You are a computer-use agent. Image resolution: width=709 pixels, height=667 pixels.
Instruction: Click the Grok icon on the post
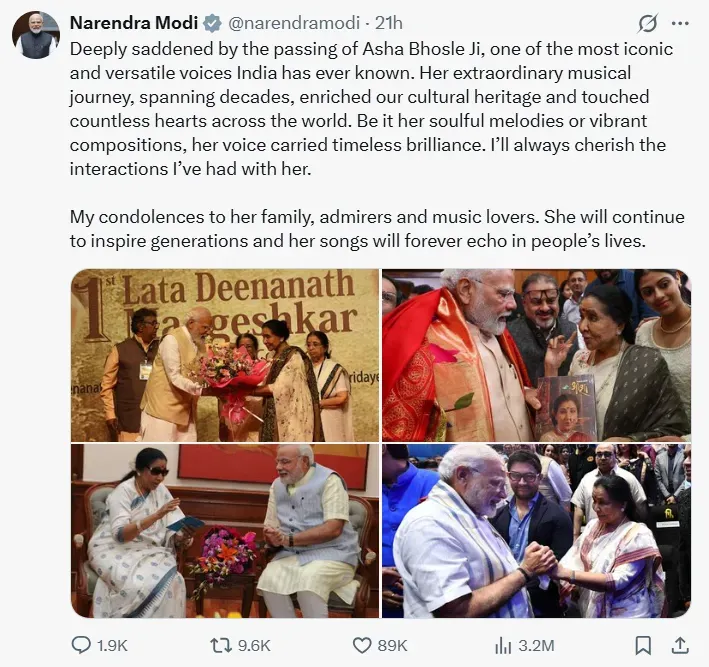click(x=647, y=23)
